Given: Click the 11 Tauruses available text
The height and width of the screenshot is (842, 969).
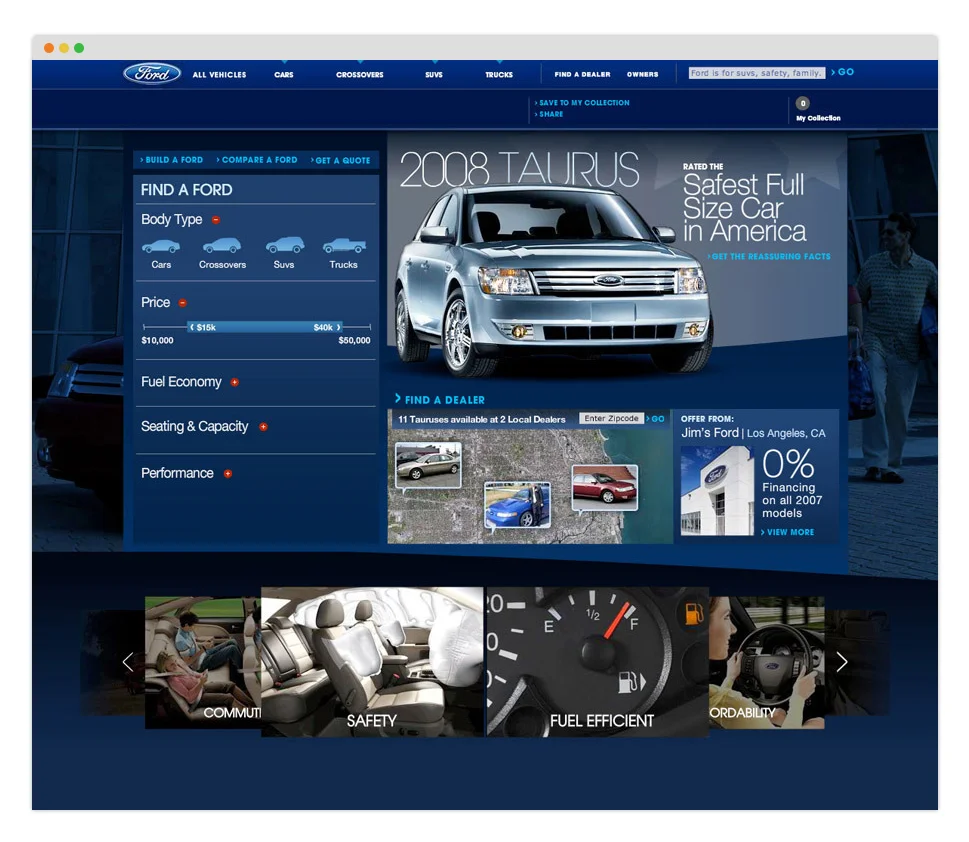Looking at the screenshot, I should (481, 419).
